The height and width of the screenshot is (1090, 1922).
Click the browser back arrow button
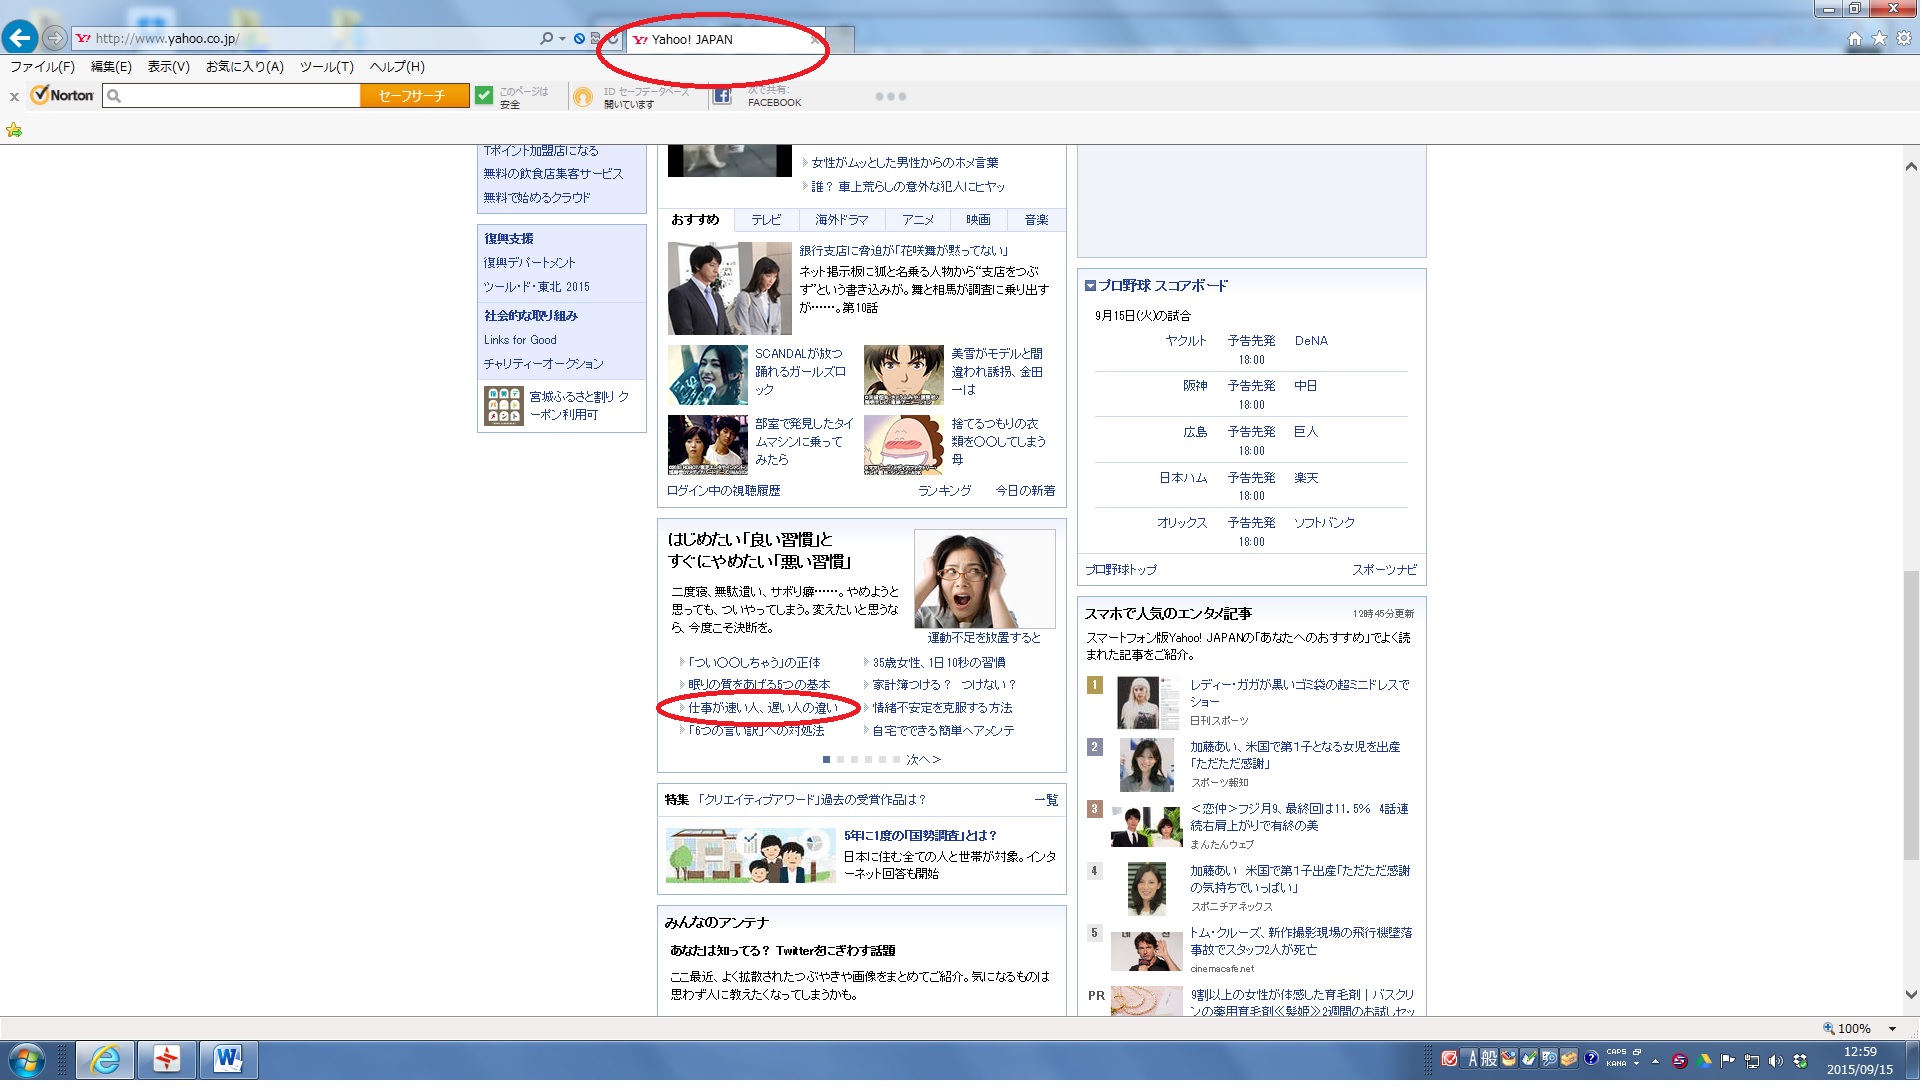click(20, 38)
